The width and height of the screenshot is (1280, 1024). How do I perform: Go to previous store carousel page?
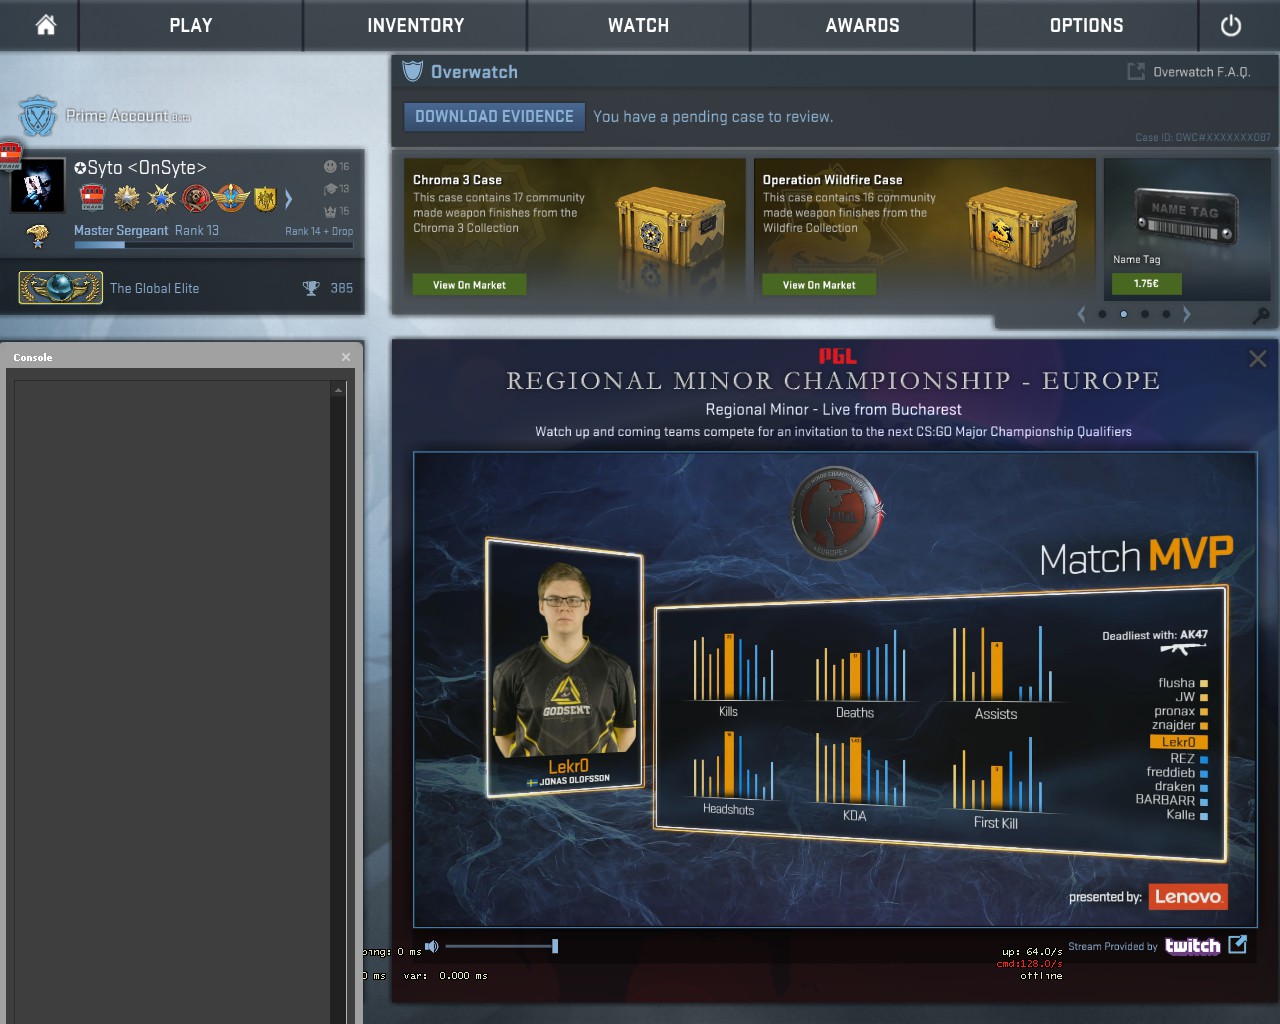[x=1081, y=314]
